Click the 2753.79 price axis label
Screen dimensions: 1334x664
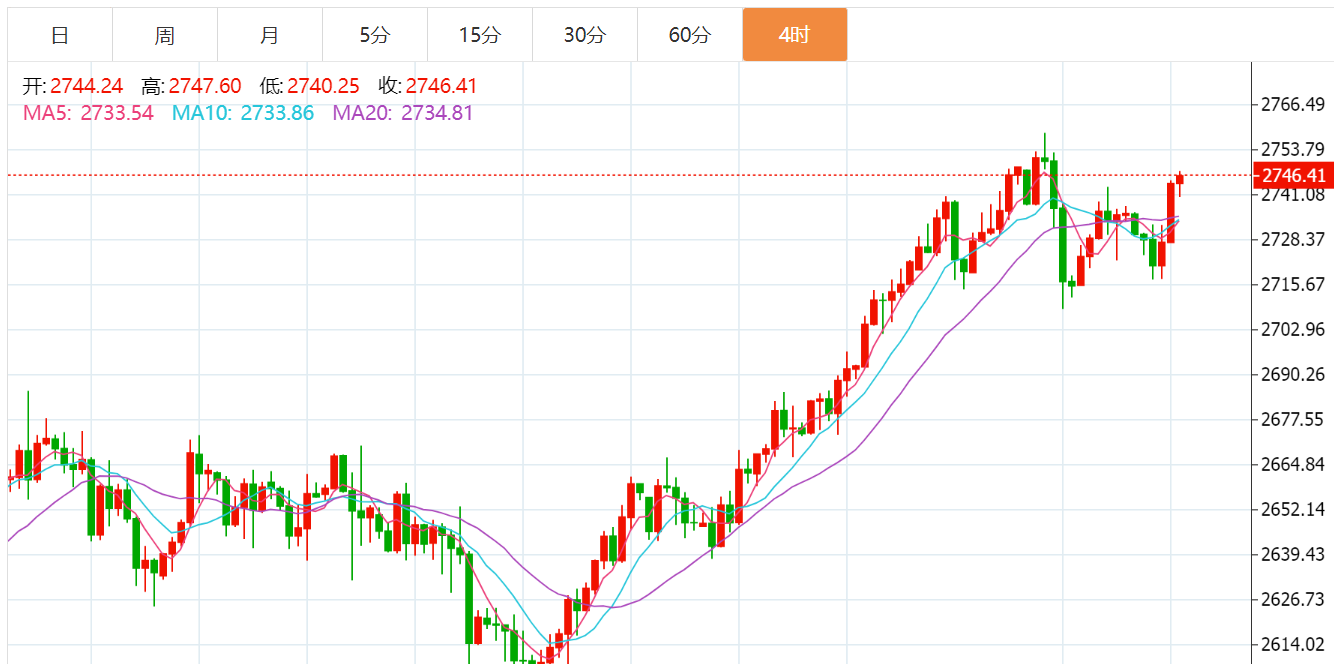1293,150
